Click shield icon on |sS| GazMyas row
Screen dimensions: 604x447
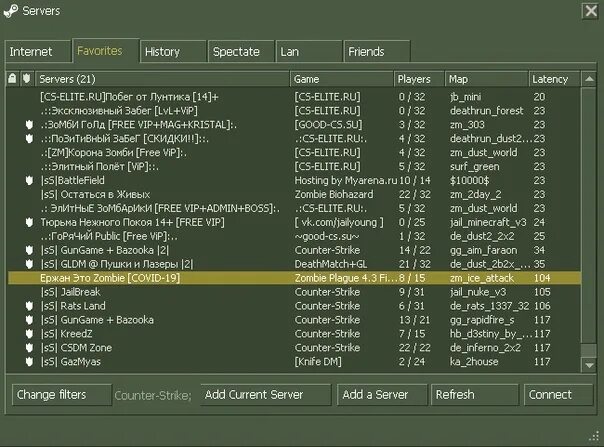pos(29,361)
